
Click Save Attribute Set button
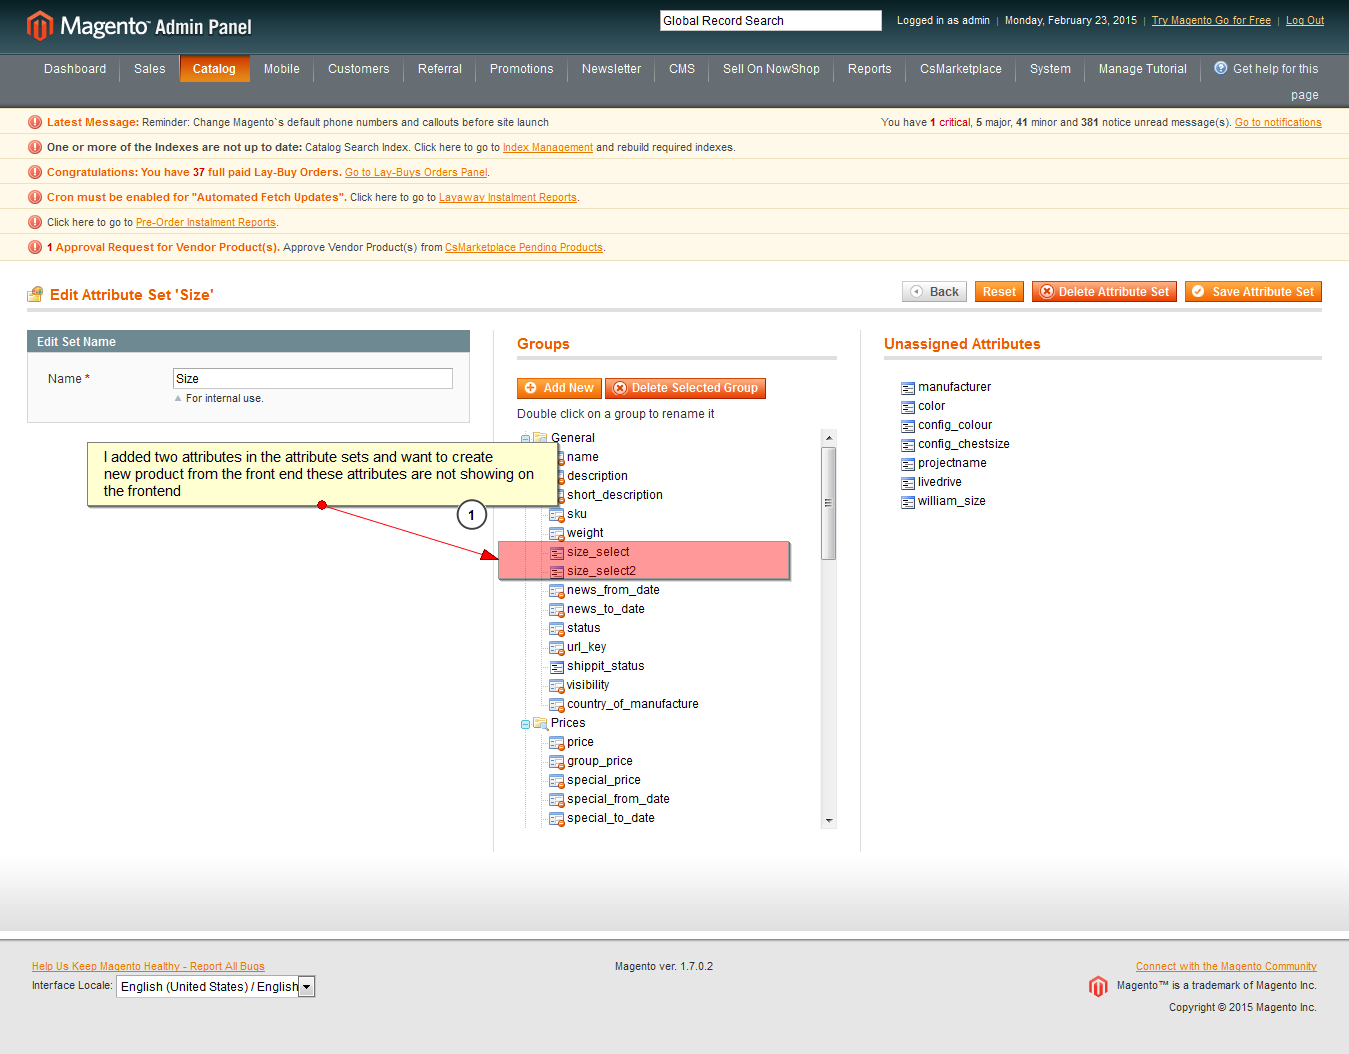point(1252,292)
